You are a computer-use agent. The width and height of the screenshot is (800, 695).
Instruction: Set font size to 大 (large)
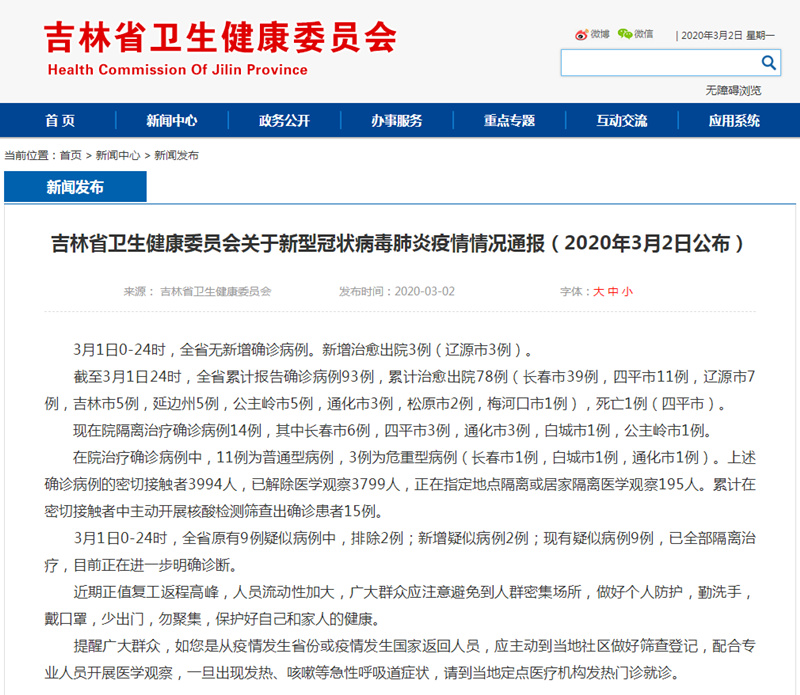point(599,292)
